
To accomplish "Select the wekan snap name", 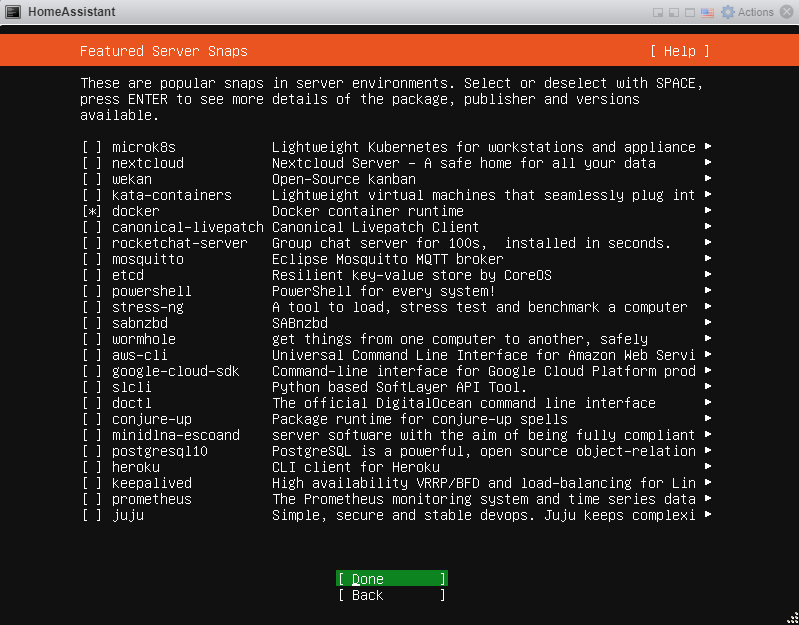I will [x=132, y=179].
